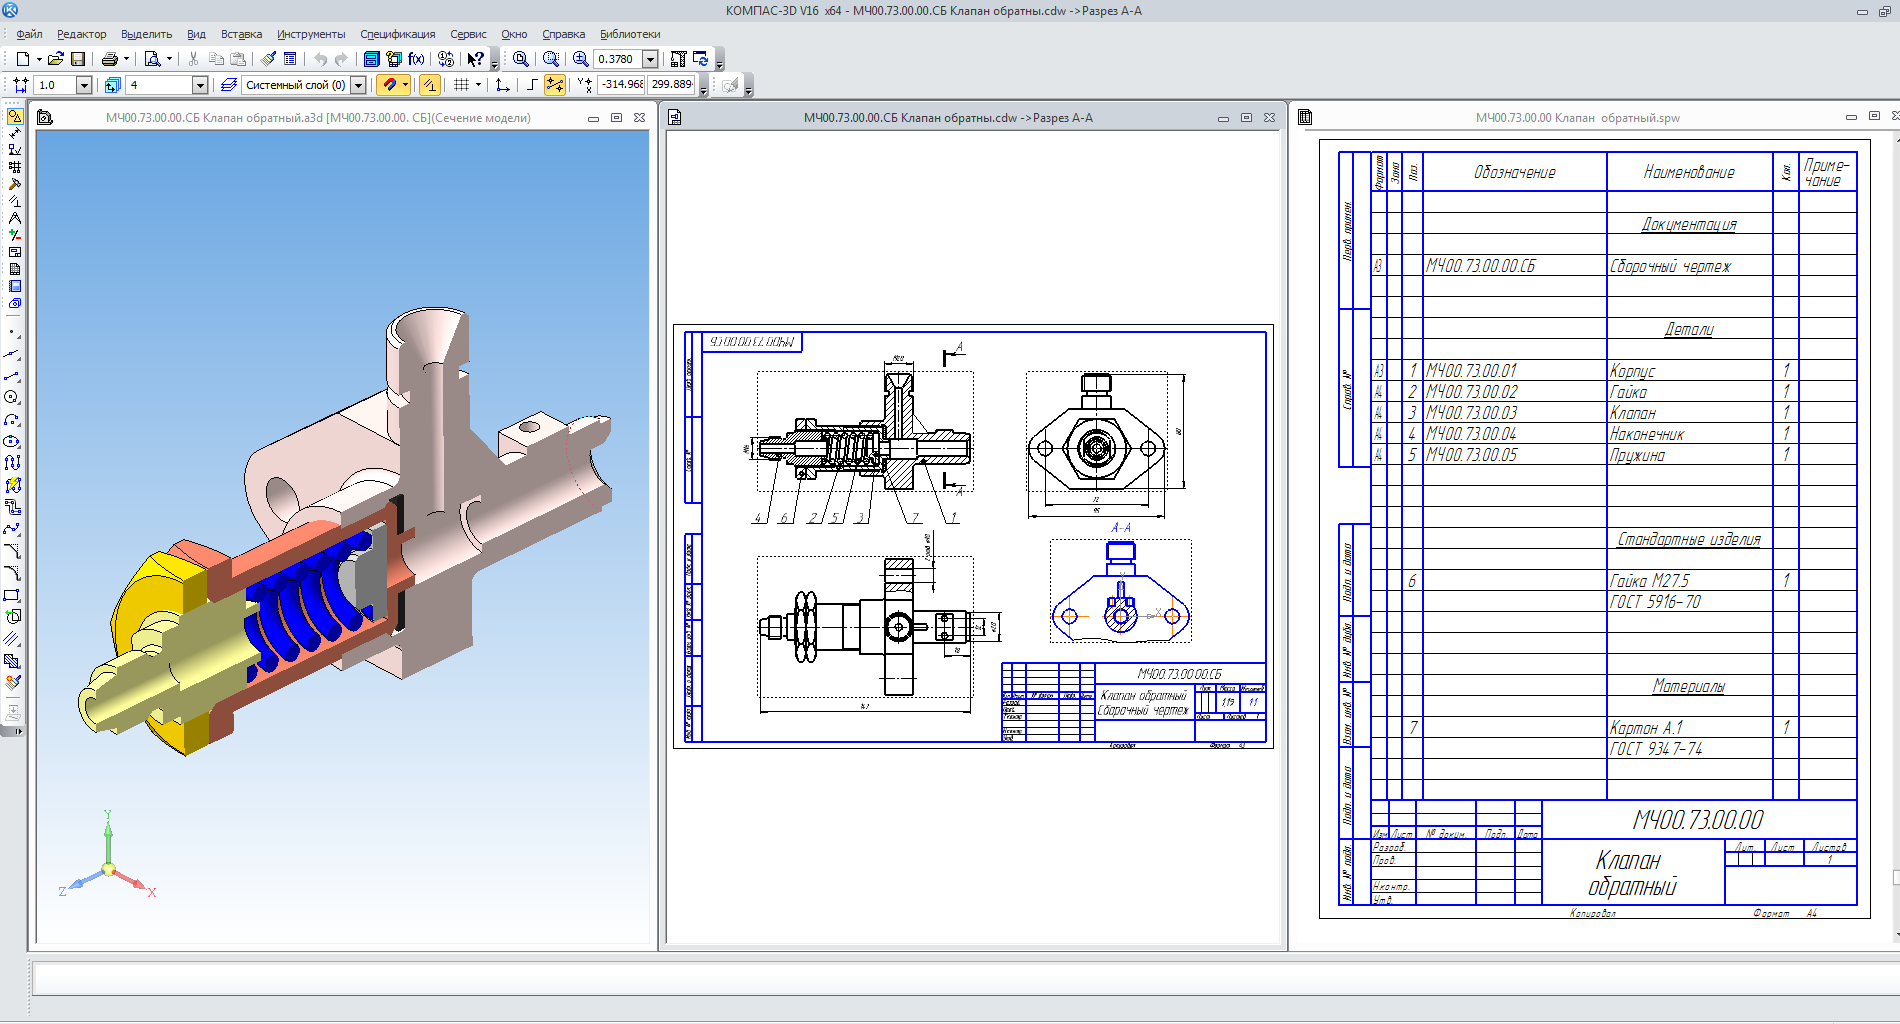
Task: Open the zoom scale 0.3780 dropdown
Action: pyautogui.click(x=650, y=59)
